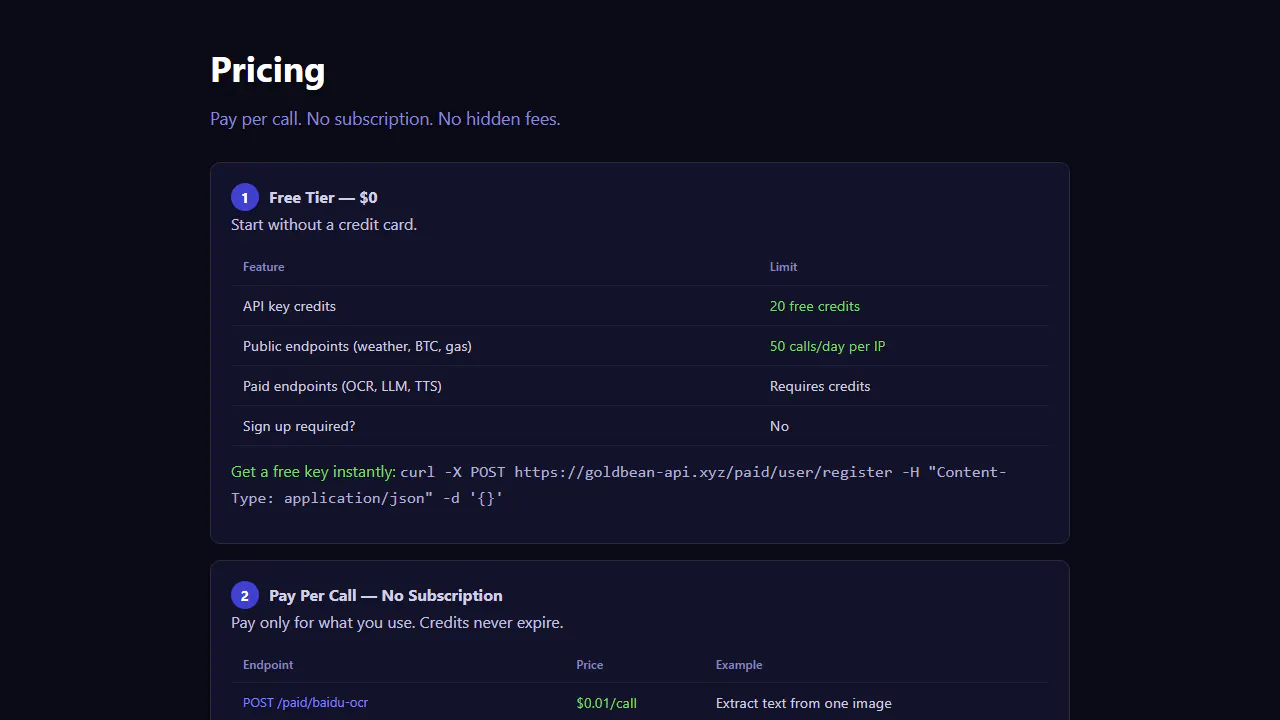Click the Feature column header
The width and height of the screenshot is (1280, 720).
point(264,267)
